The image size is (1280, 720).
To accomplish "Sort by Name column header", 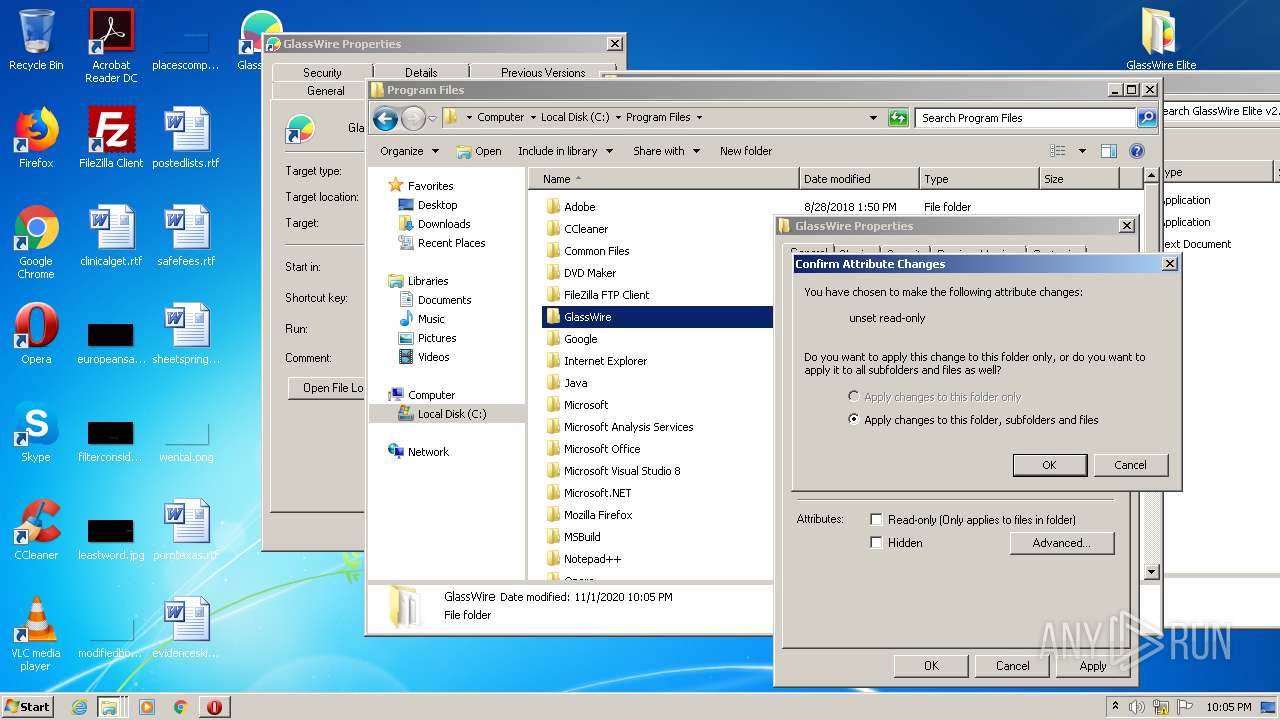I will tap(664, 179).
